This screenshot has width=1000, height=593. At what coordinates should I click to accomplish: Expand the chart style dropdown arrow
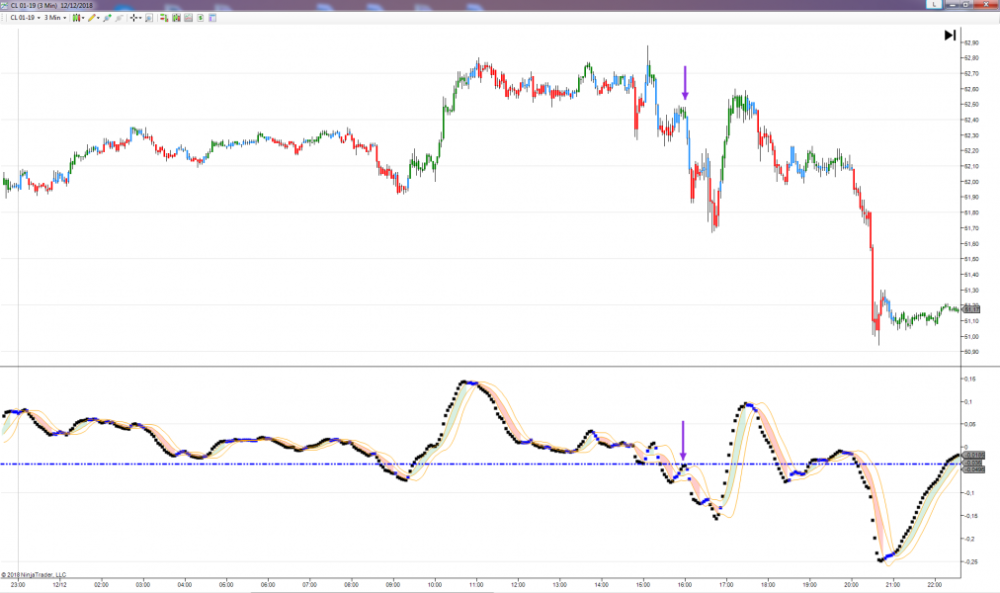[x=84, y=18]
